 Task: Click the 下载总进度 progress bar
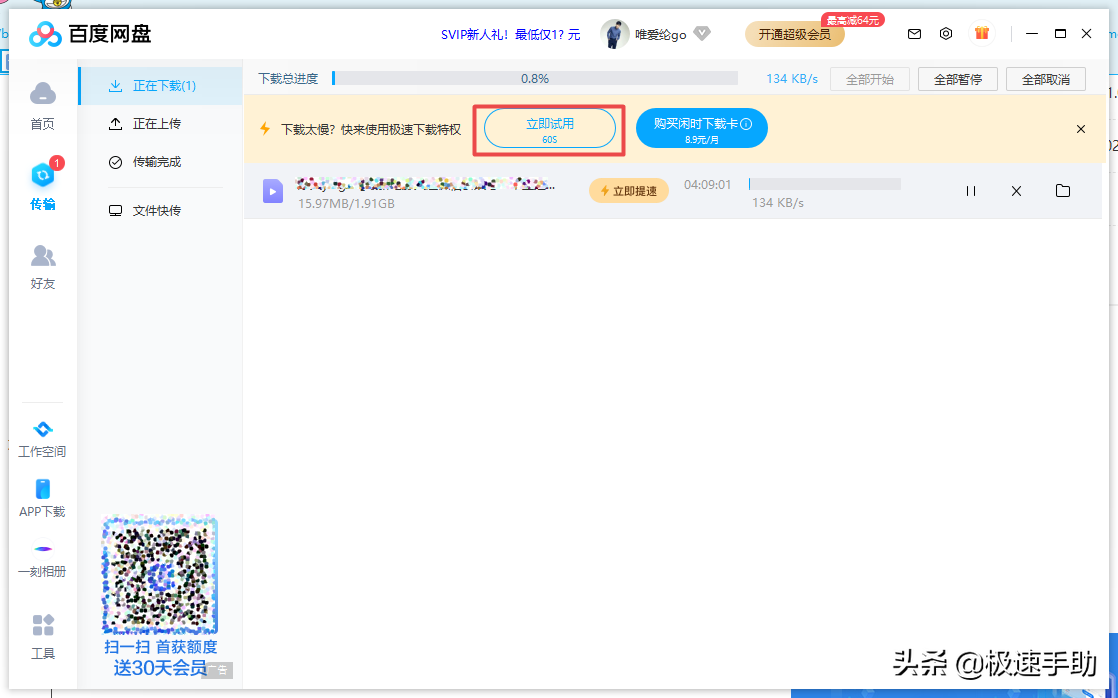tap(535, 78)
